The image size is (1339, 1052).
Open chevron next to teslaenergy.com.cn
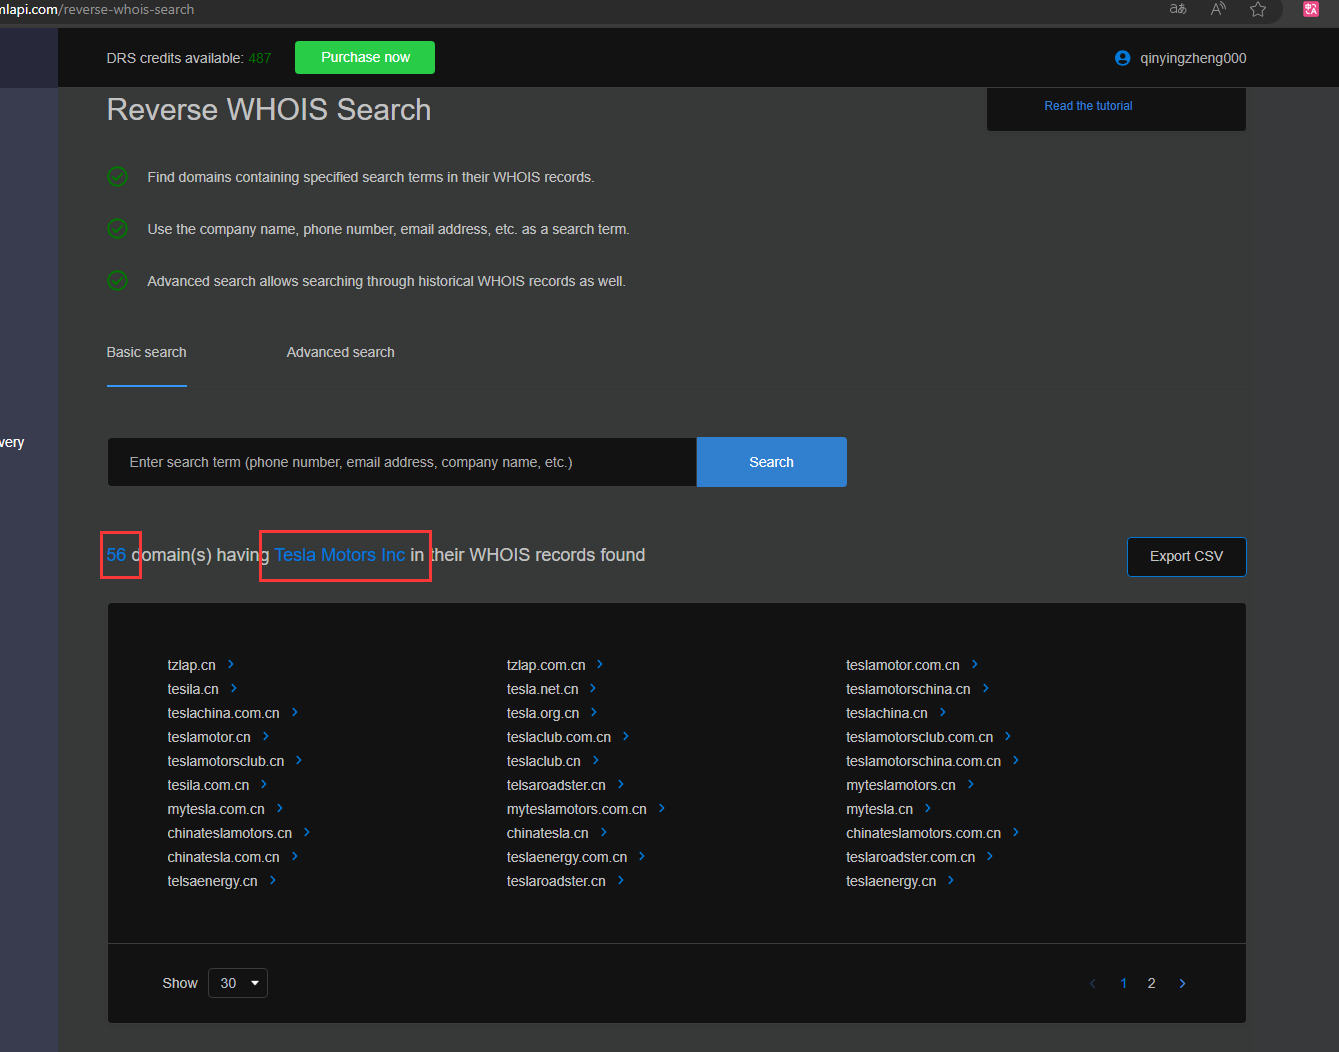tap(642, 856)
